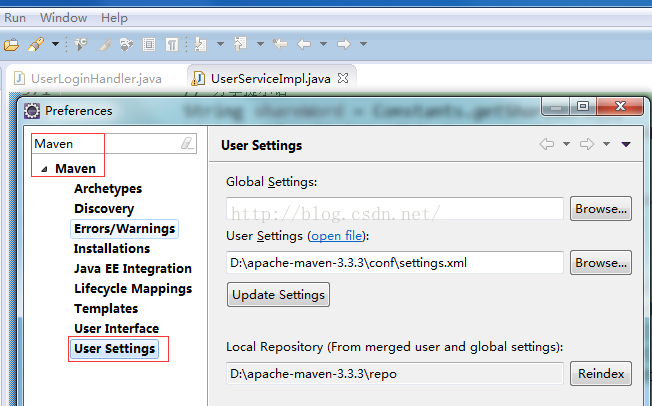Select Lifecycle Mappings page
This screenshot has width=652, height=406.
click(133, 289)
